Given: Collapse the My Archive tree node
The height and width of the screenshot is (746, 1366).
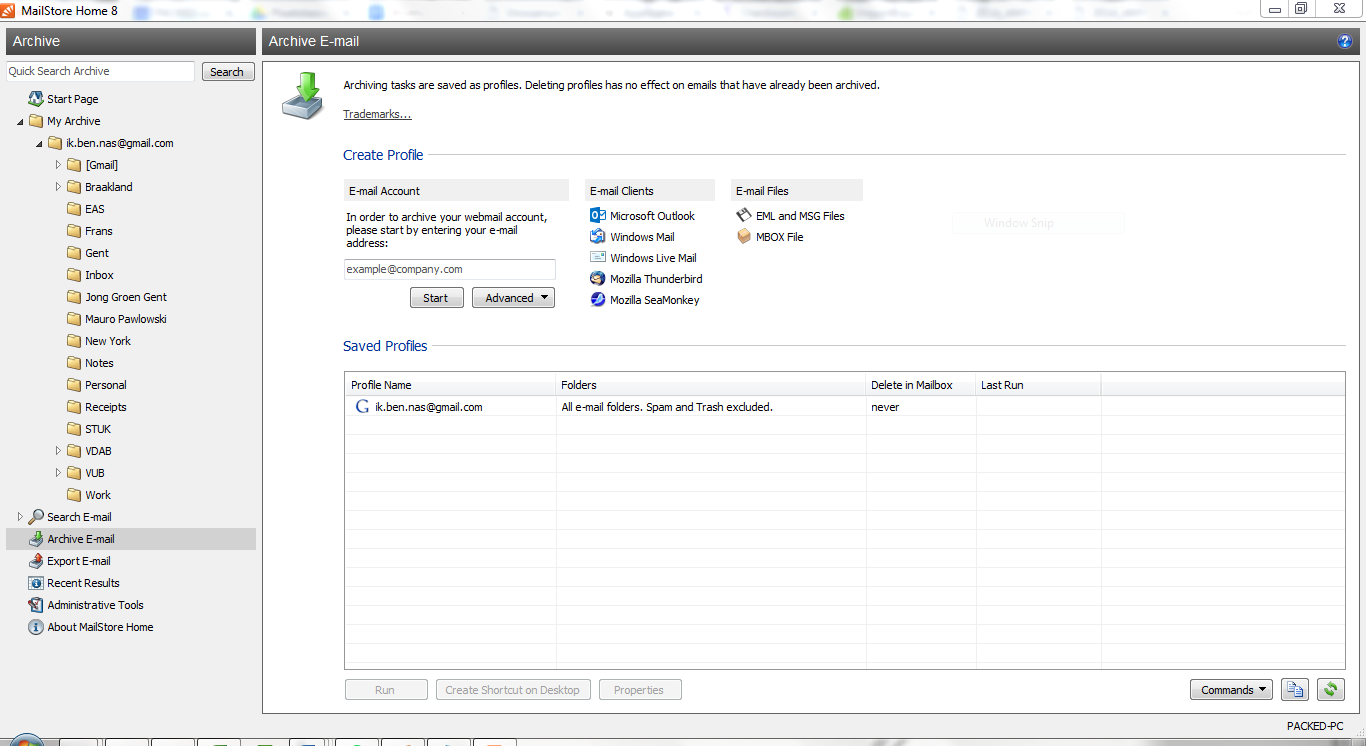Looking at the screenshot, I should [21, 121].
